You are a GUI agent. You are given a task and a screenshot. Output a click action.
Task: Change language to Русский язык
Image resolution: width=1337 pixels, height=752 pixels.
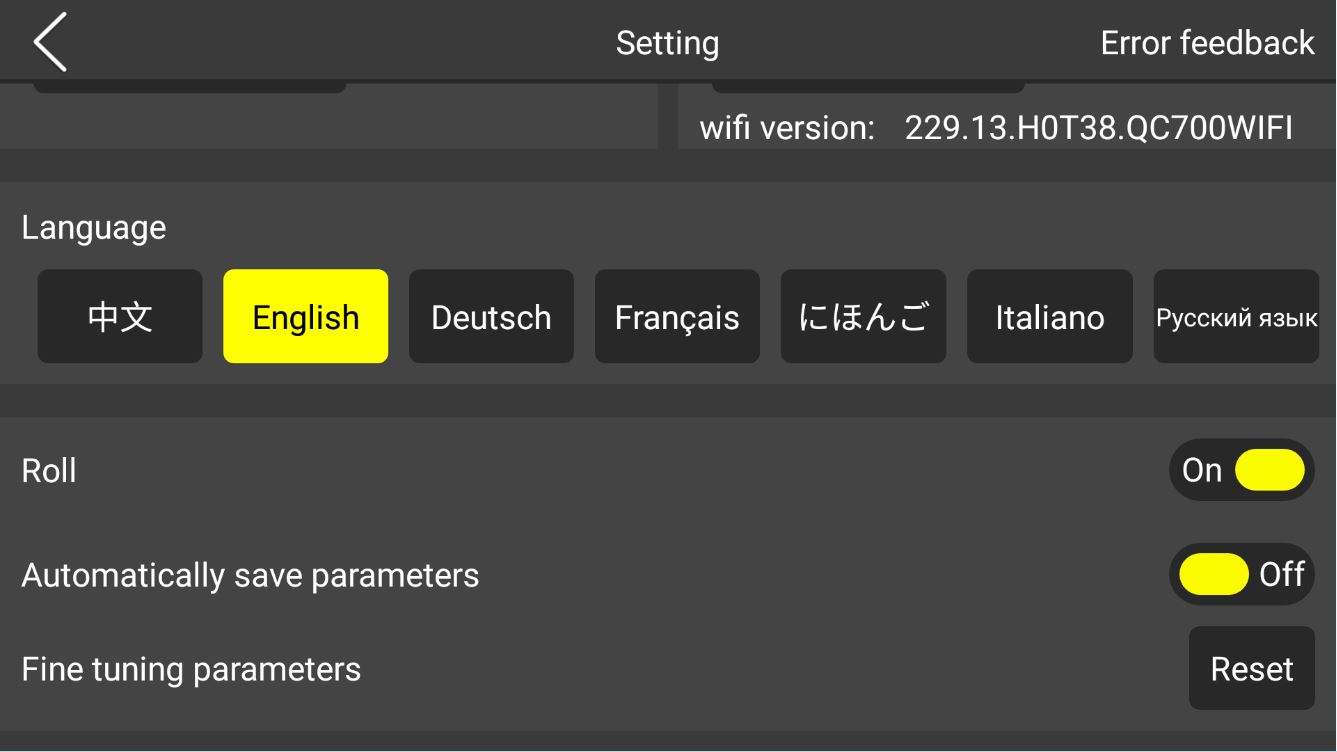click(x=1236, y=316)
